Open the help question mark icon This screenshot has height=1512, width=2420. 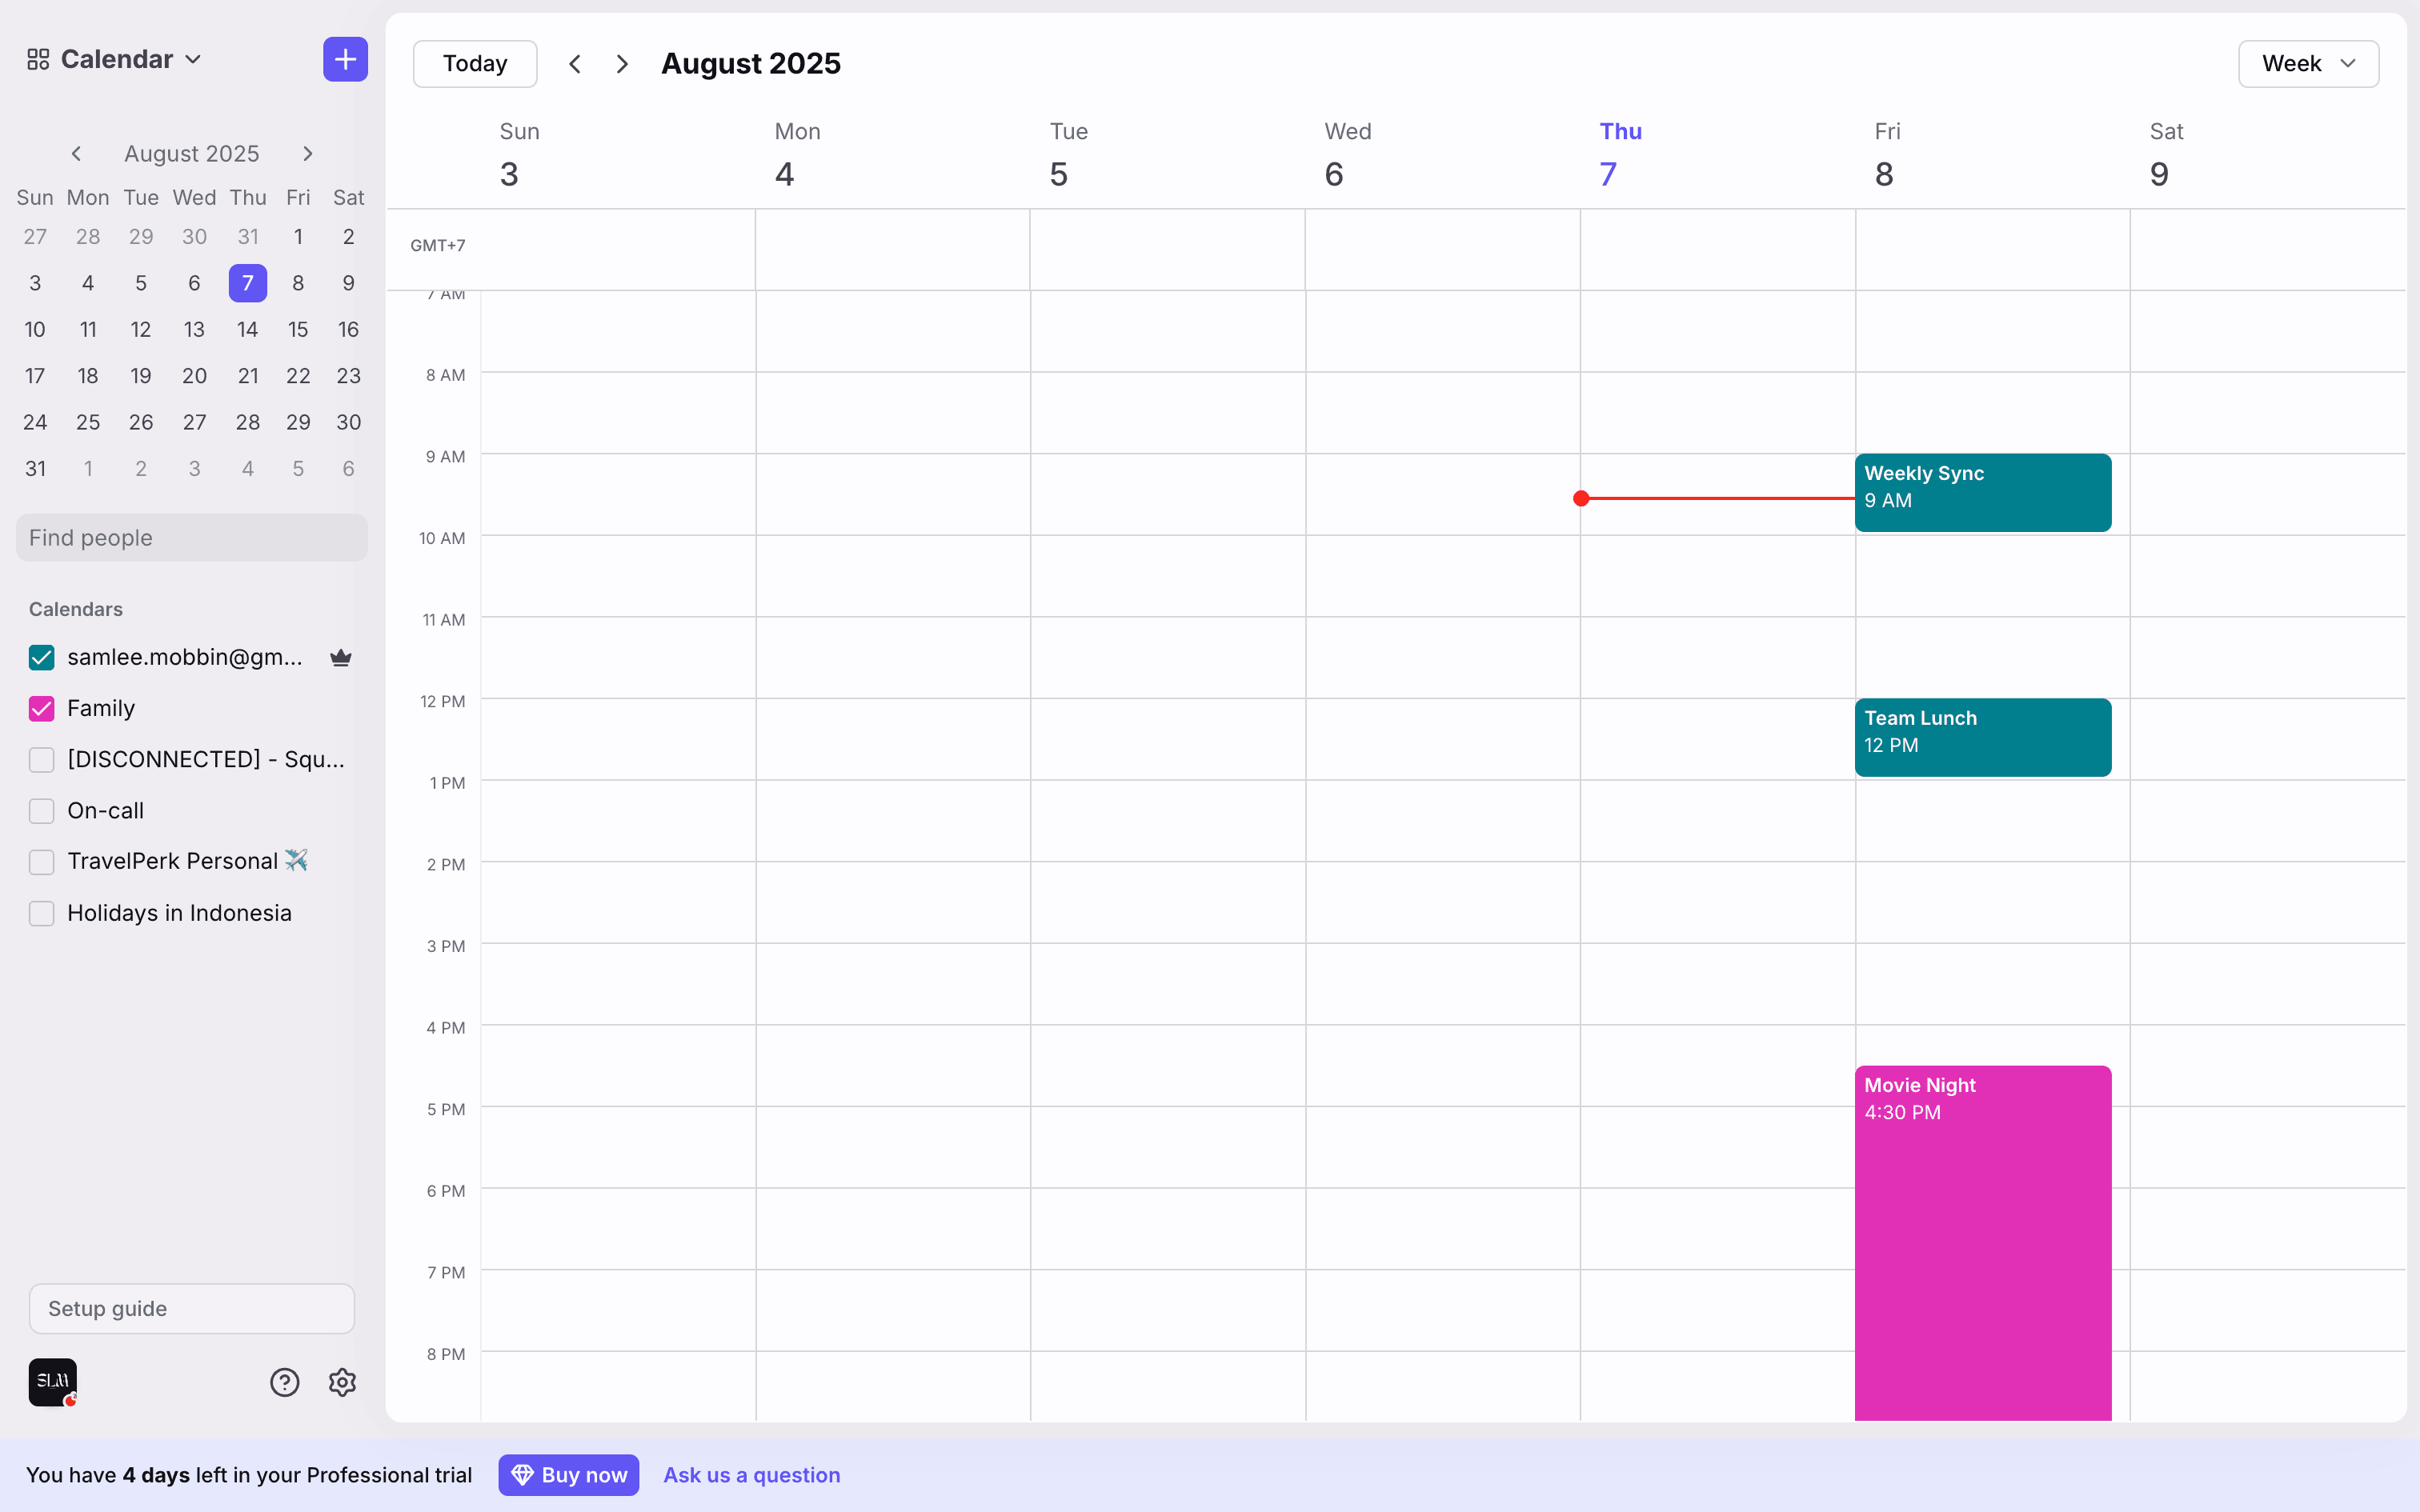[285, 1382]
